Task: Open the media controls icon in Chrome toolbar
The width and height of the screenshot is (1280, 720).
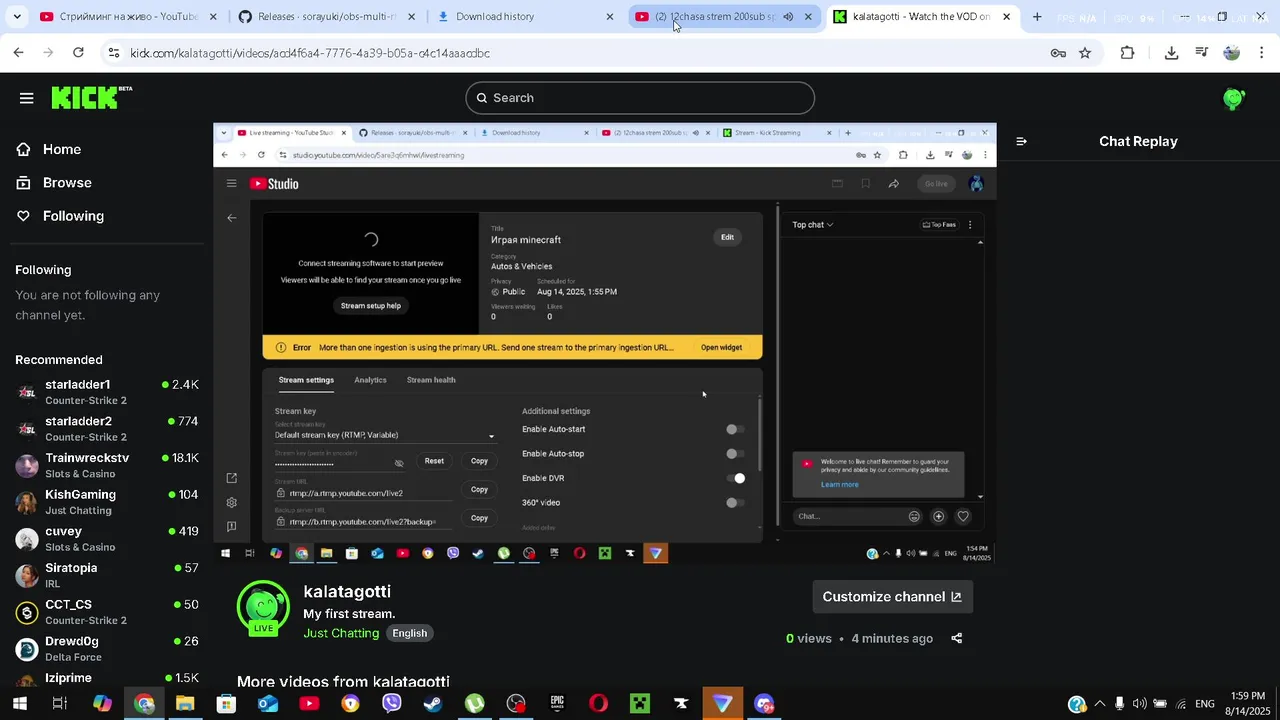Action: (x=1202, y=53)
